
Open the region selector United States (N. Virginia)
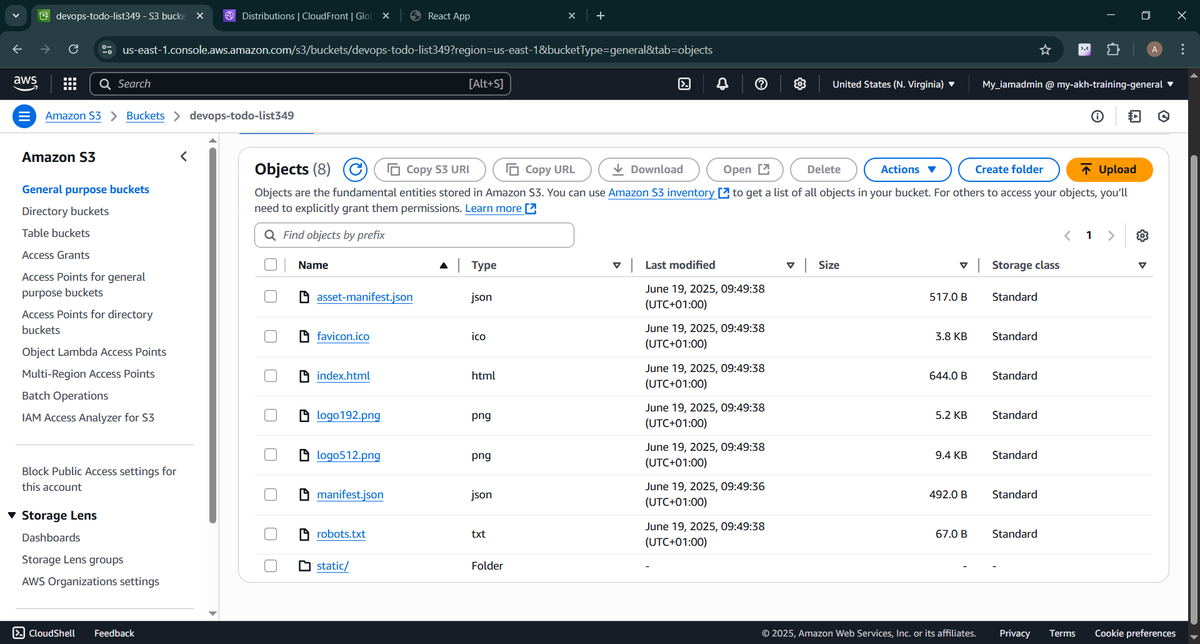coord(893,84)
